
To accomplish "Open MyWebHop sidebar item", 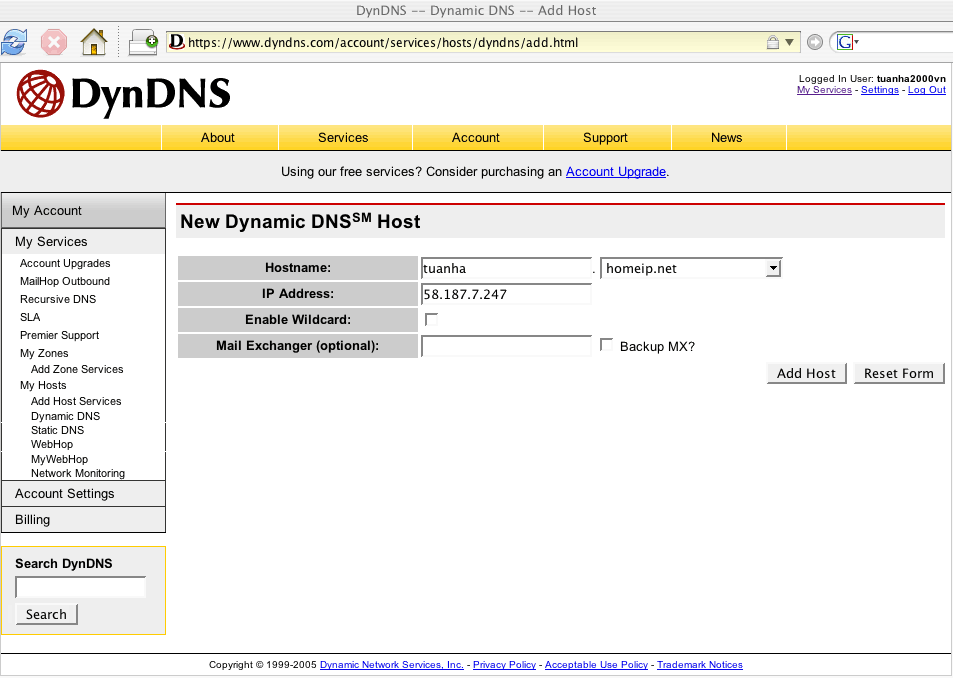I will tap(60, 459).
